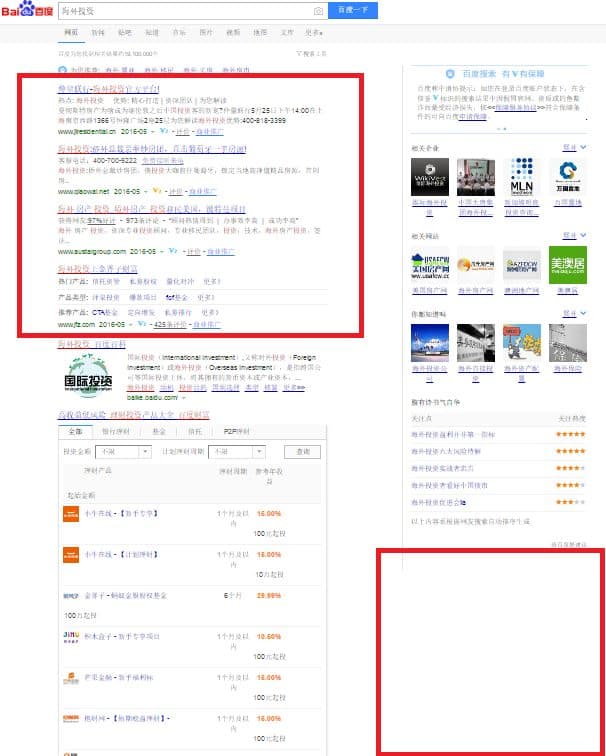Screen dimensions: 606x756
Task: Select the P2P理财 tab
Action: [237, 432]
